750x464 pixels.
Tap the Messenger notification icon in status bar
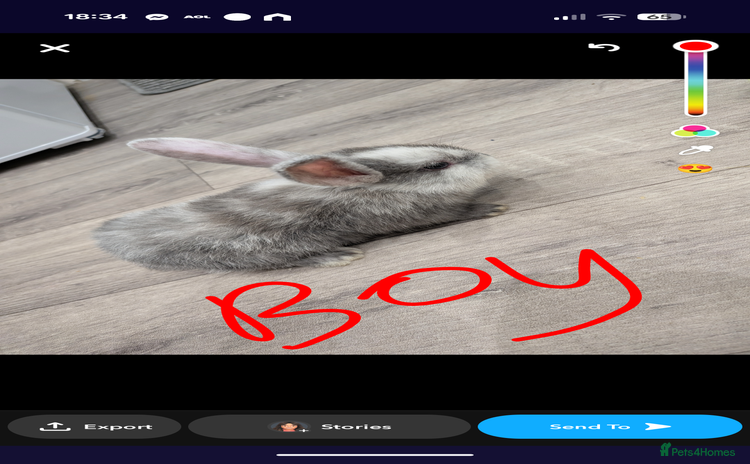point(156,17)
